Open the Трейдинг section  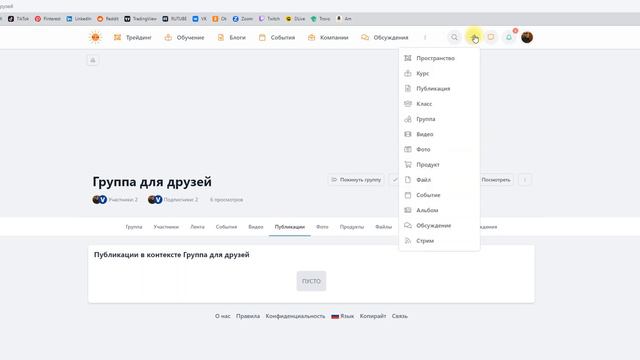click(133, 38)
